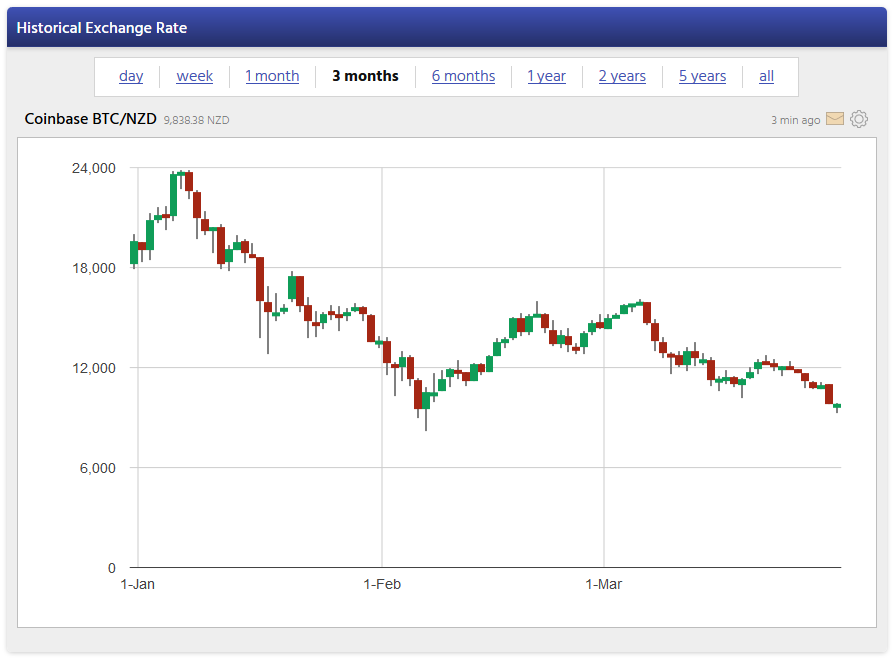Switch to the day range
The width and height of the screenshot is (894, 659).
tap(131, 76)
